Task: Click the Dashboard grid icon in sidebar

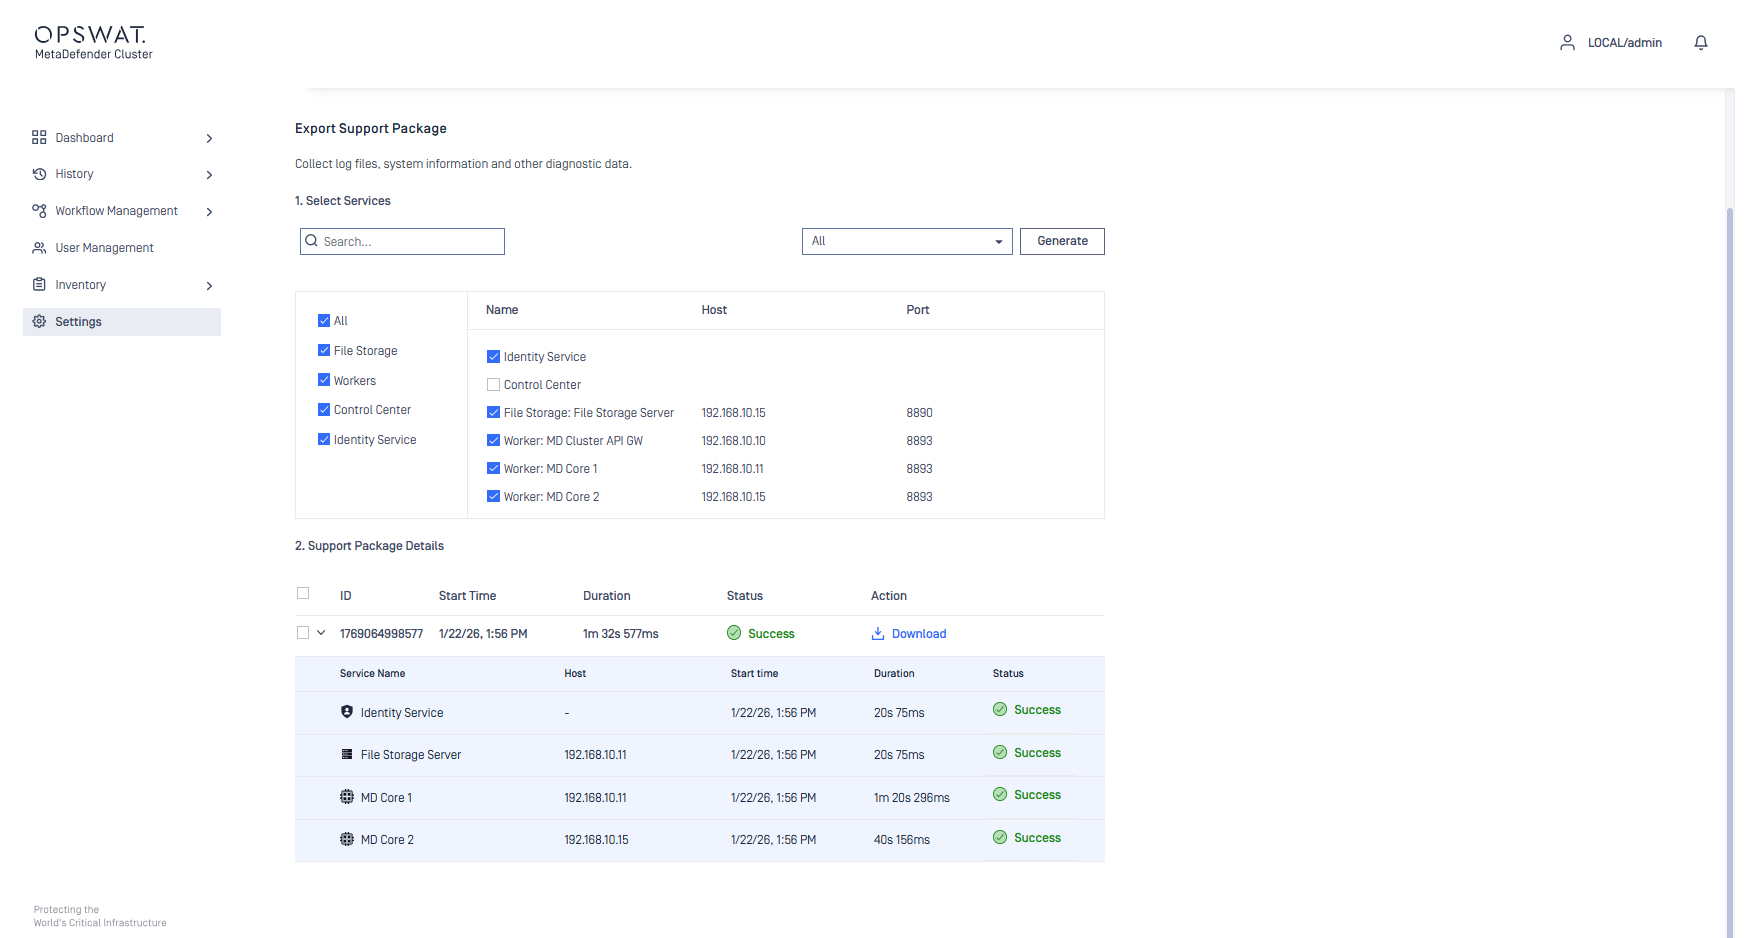Action: tap(39, 138)
